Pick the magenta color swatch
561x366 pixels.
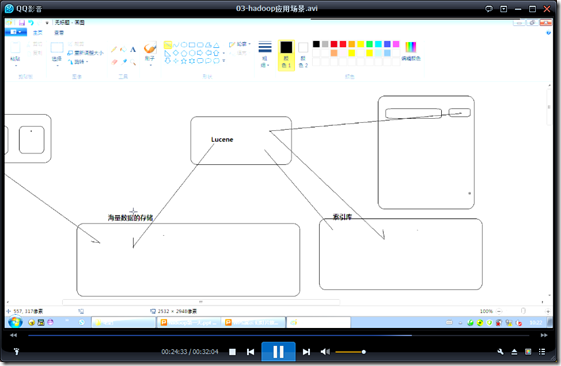[396, 44]
